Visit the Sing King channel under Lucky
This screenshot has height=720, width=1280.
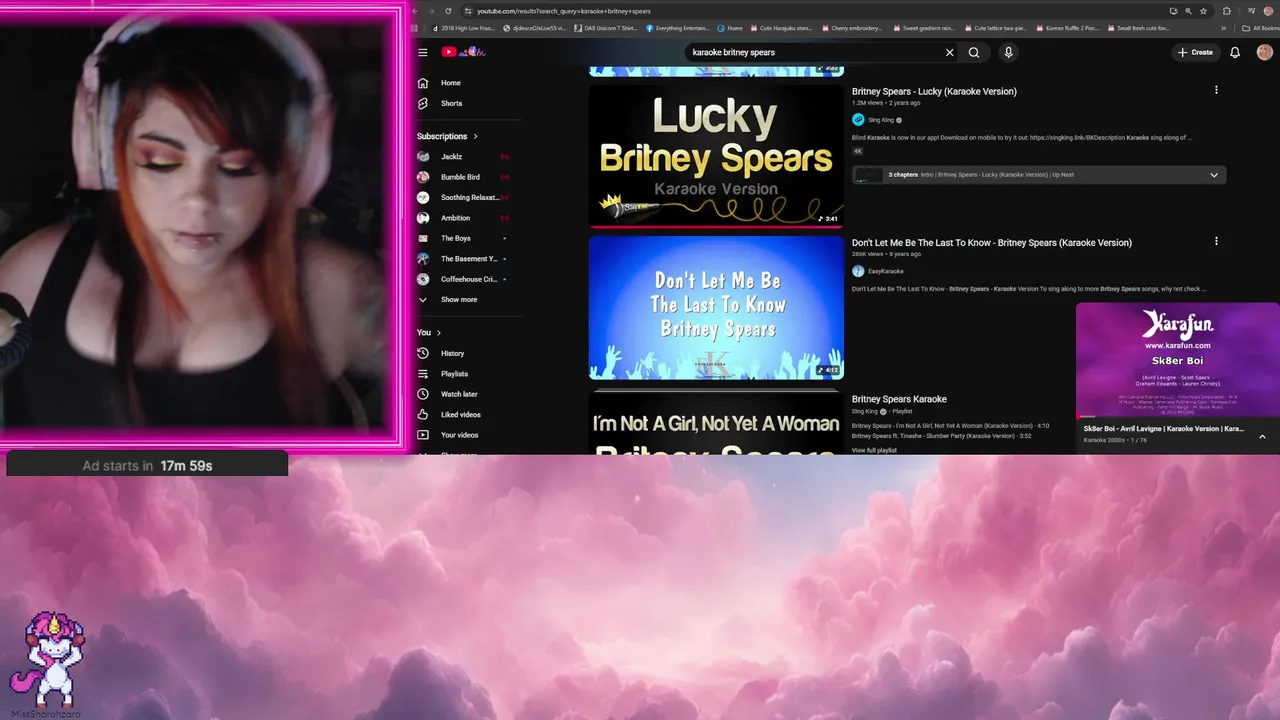coord(881,120)
